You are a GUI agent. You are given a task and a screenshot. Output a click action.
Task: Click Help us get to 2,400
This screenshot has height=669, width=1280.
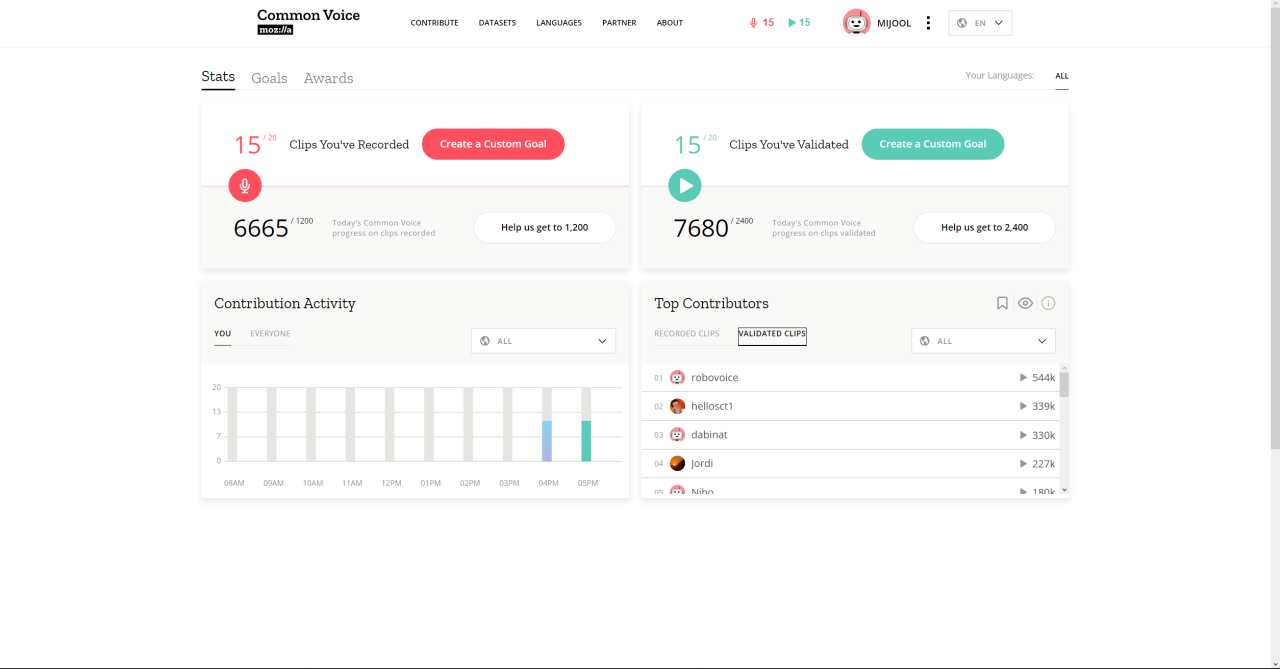(984, 228)
